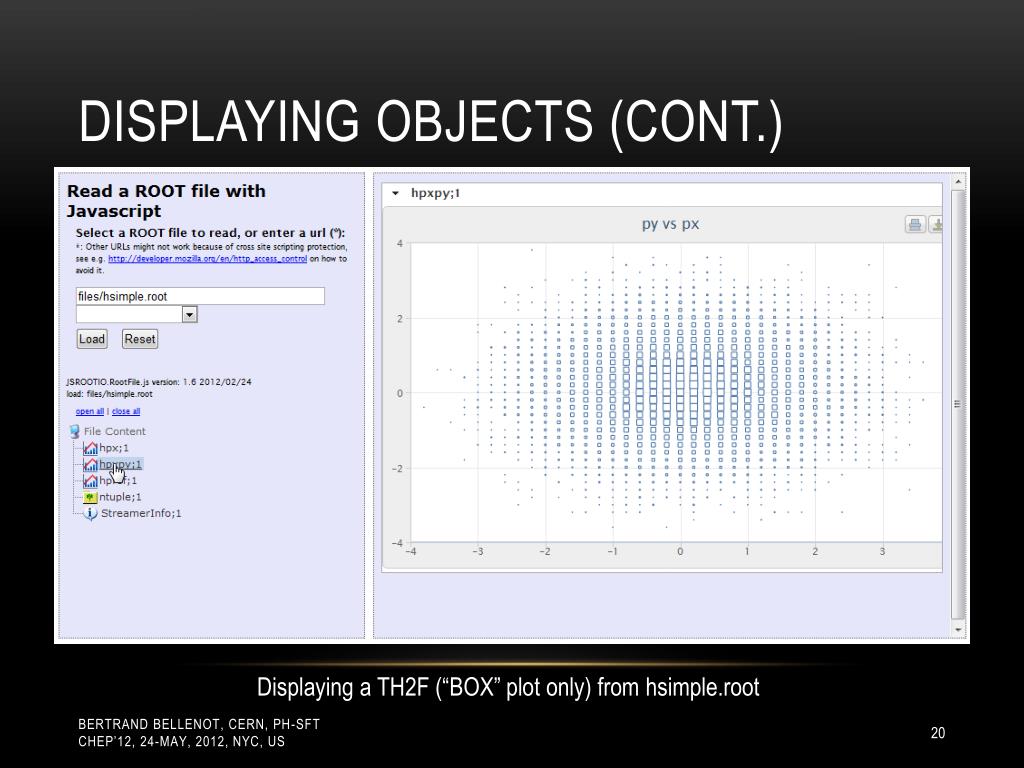Open the developer.mozilla.org access control link
1024x768 pixels.
(x=207, y=259)
